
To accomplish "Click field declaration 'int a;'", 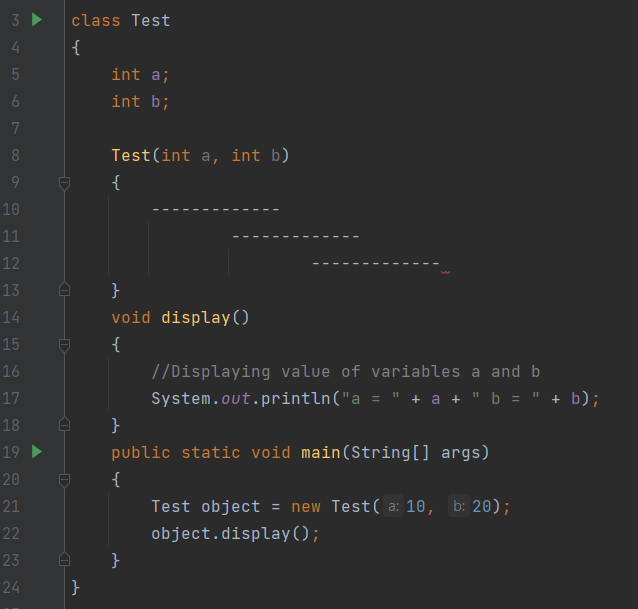I will [140, 74].
